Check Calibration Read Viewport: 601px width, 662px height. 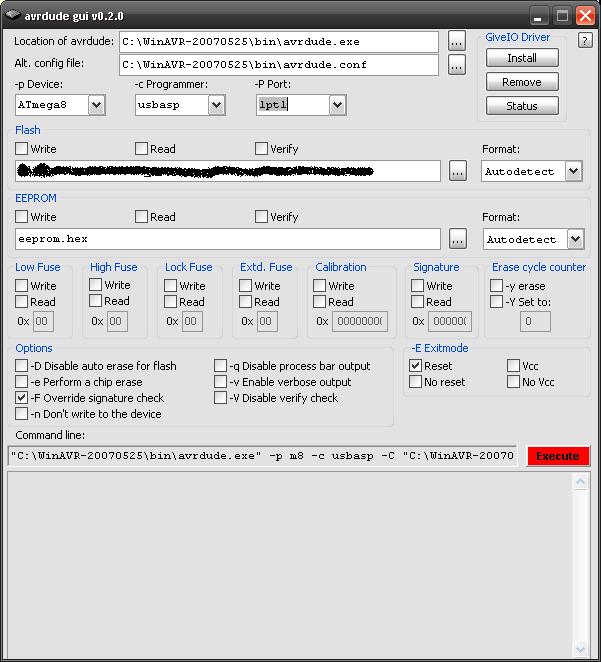[x=319, y=302]
